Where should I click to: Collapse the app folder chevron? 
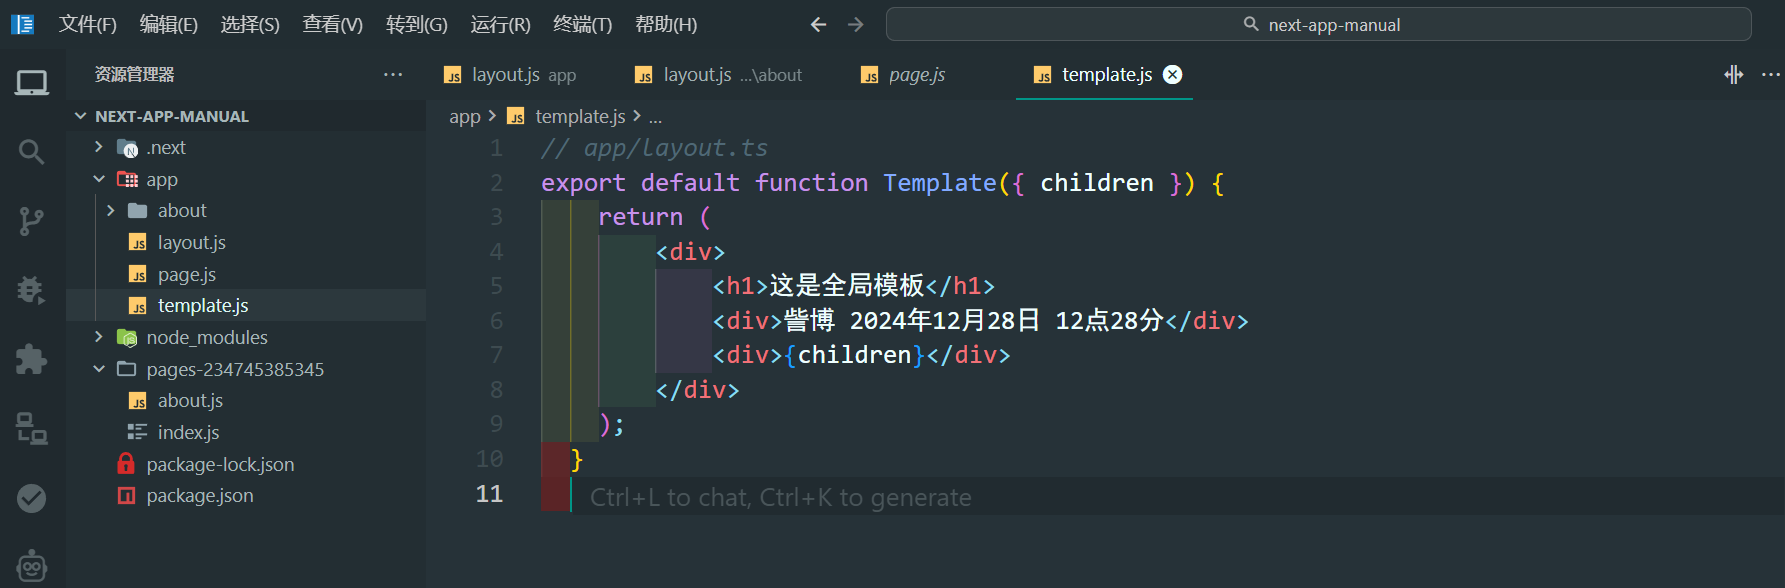[98, 179]
